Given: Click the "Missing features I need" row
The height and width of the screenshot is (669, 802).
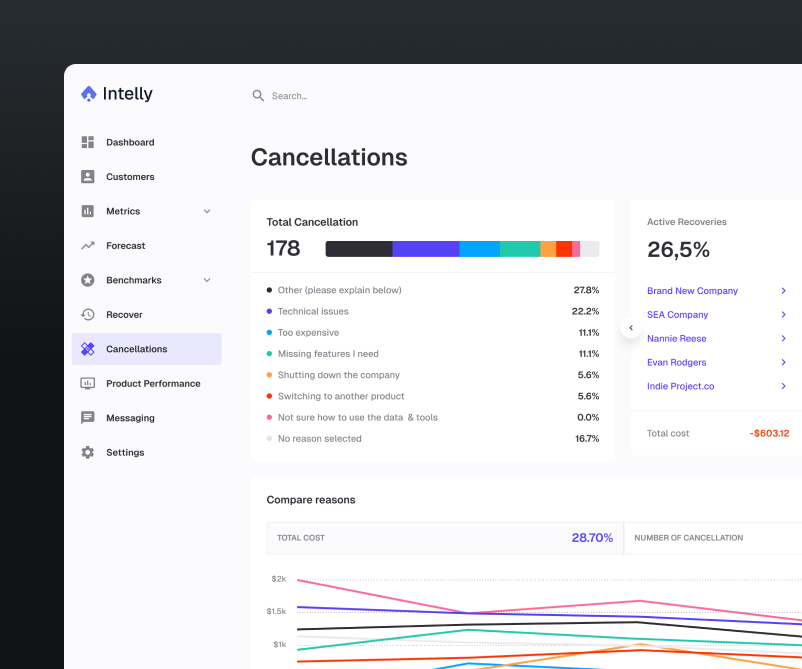Looking at the screenshot, I should [x=433, y=354].
